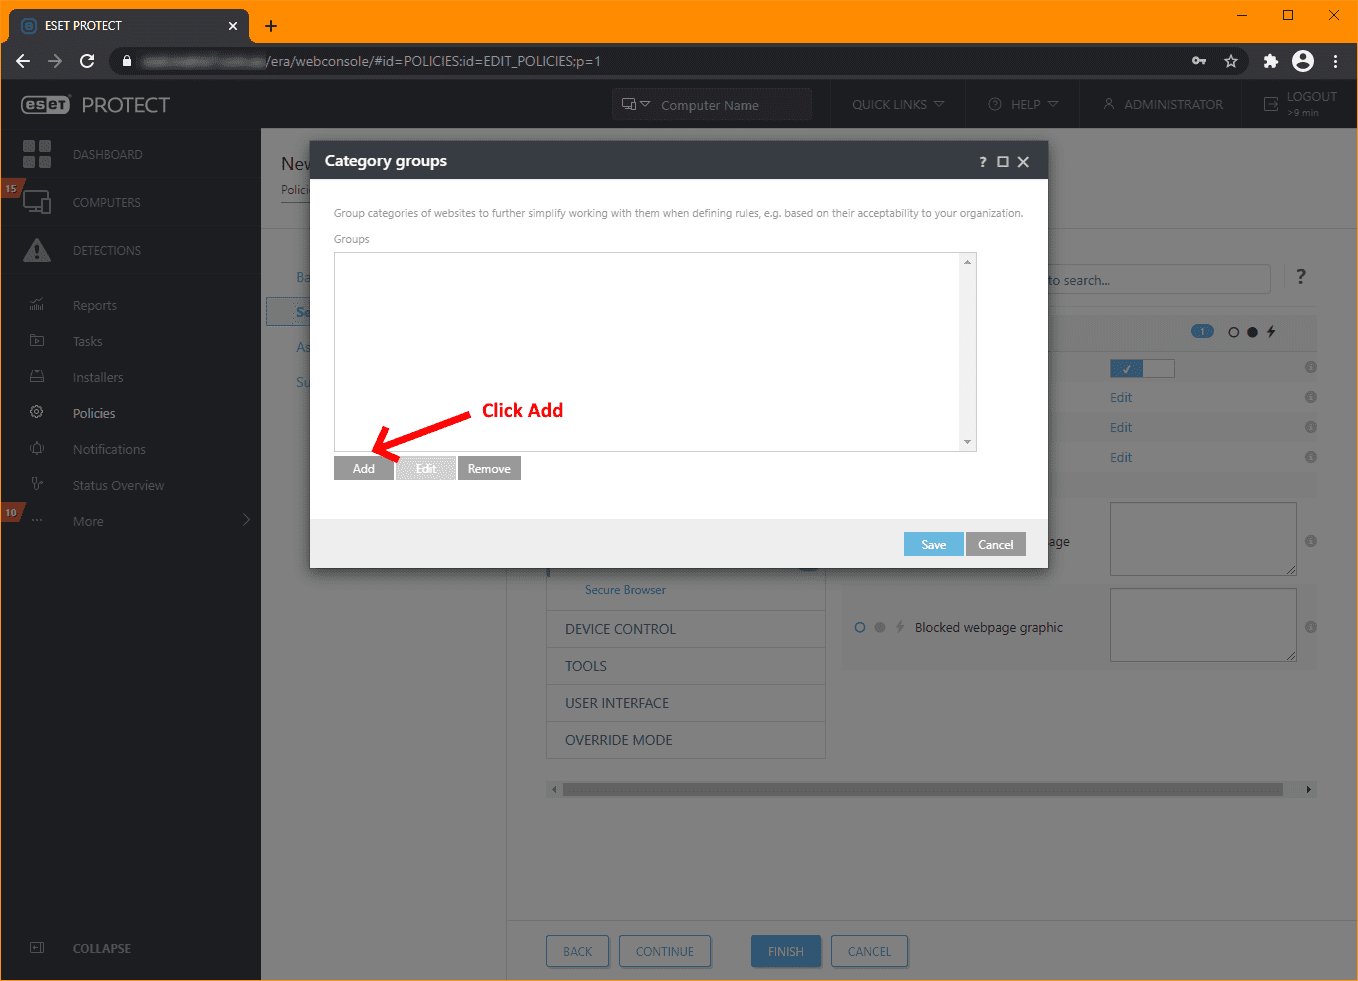Click the question mark beside the search field

1301,277
